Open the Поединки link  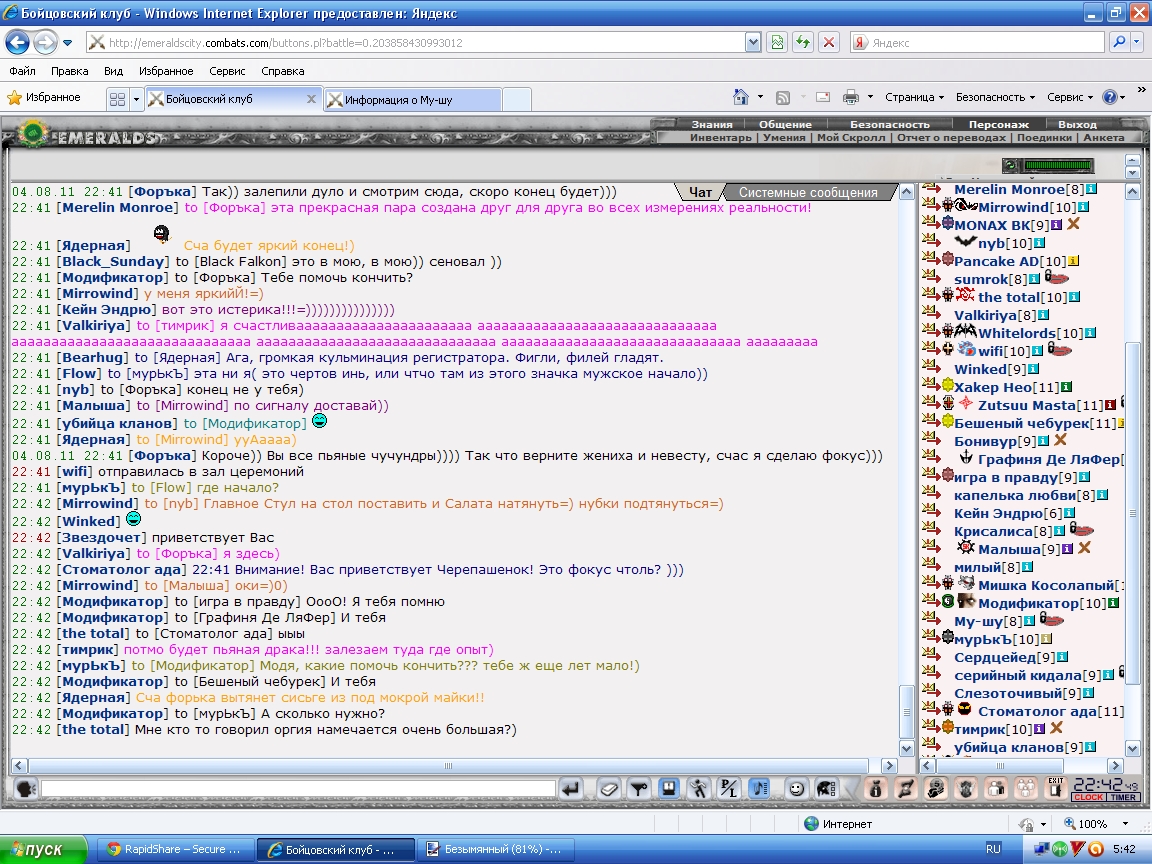click(x=1045, y=137)
